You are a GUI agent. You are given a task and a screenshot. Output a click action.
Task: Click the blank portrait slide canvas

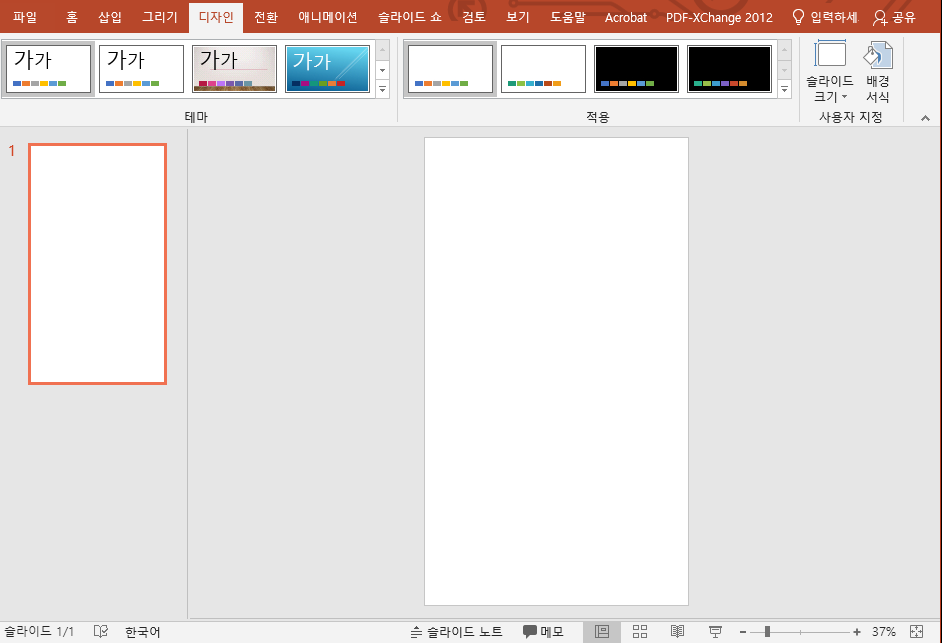556,371
